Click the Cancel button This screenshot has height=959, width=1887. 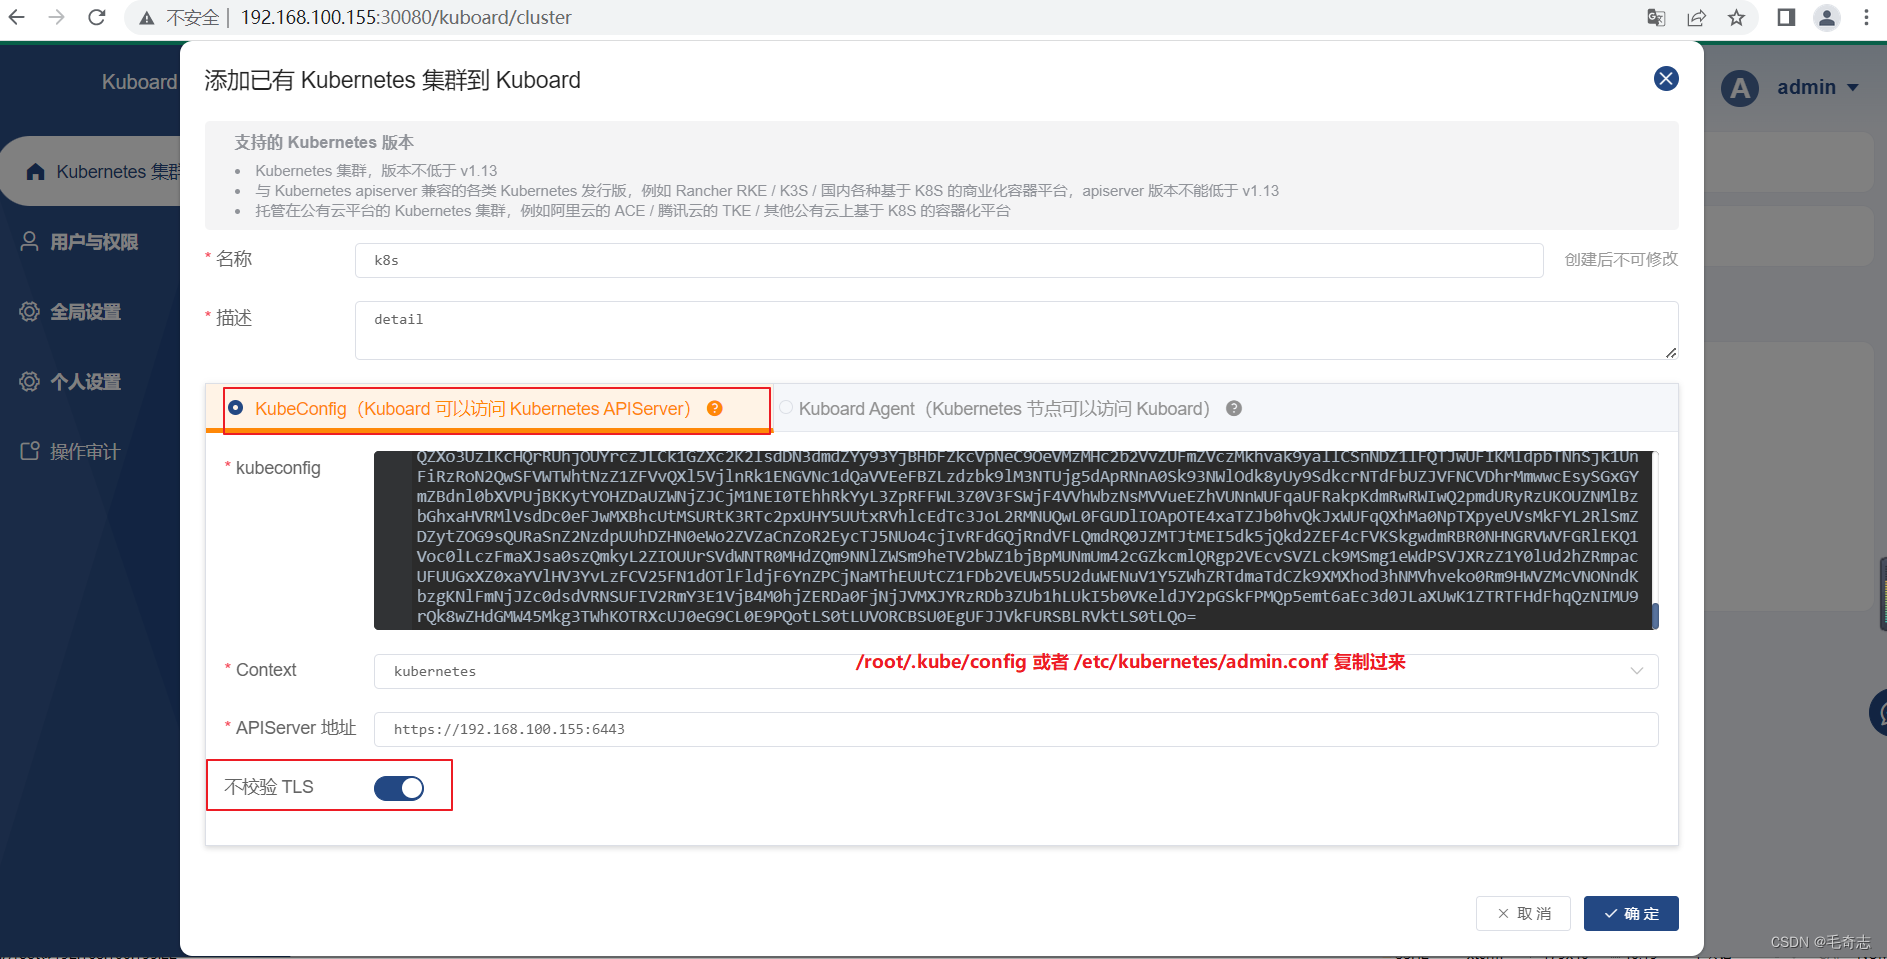pyautogui.click(x=1523, y=913)
